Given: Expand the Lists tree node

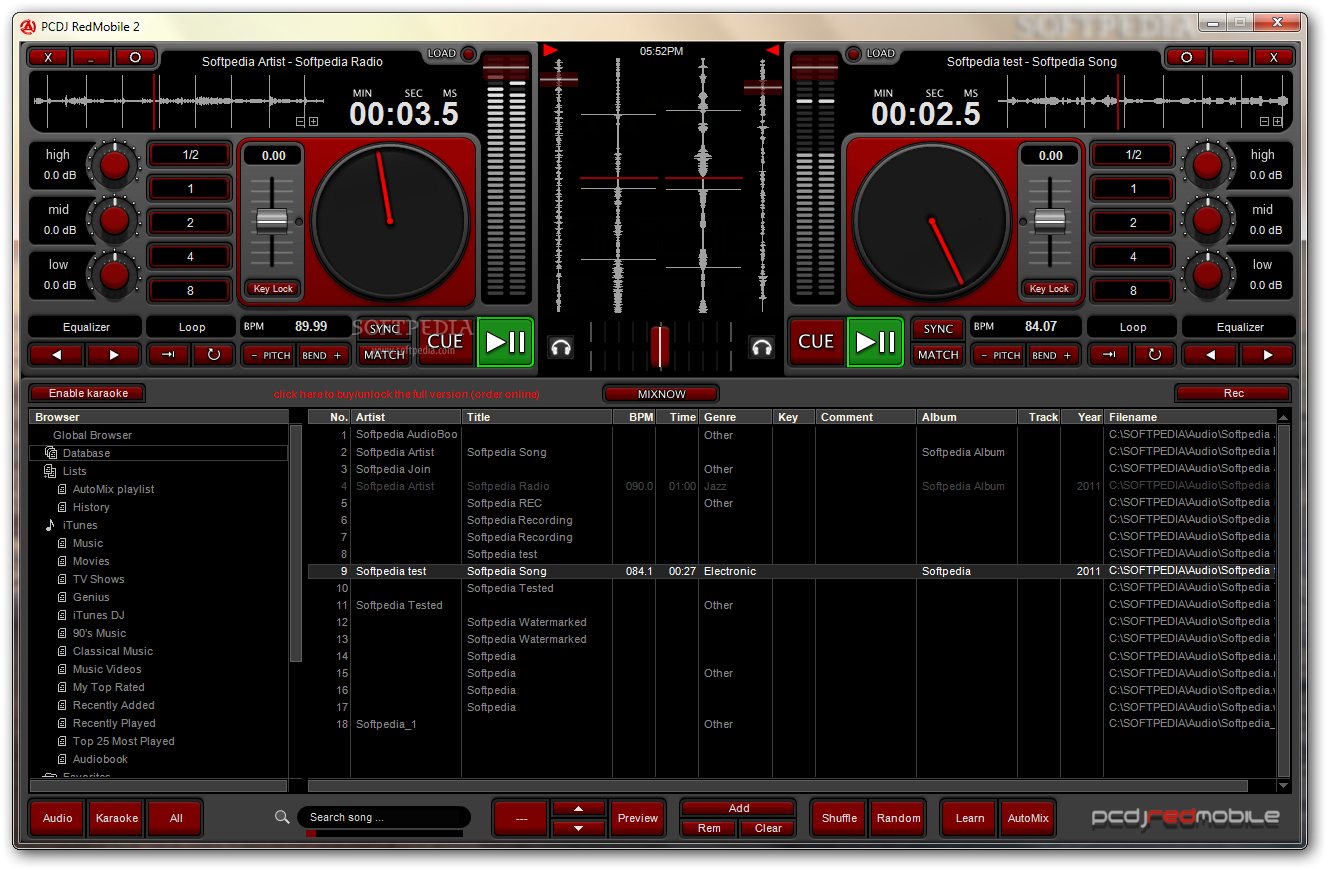Looking at the screenshot, I should point(51,471).
